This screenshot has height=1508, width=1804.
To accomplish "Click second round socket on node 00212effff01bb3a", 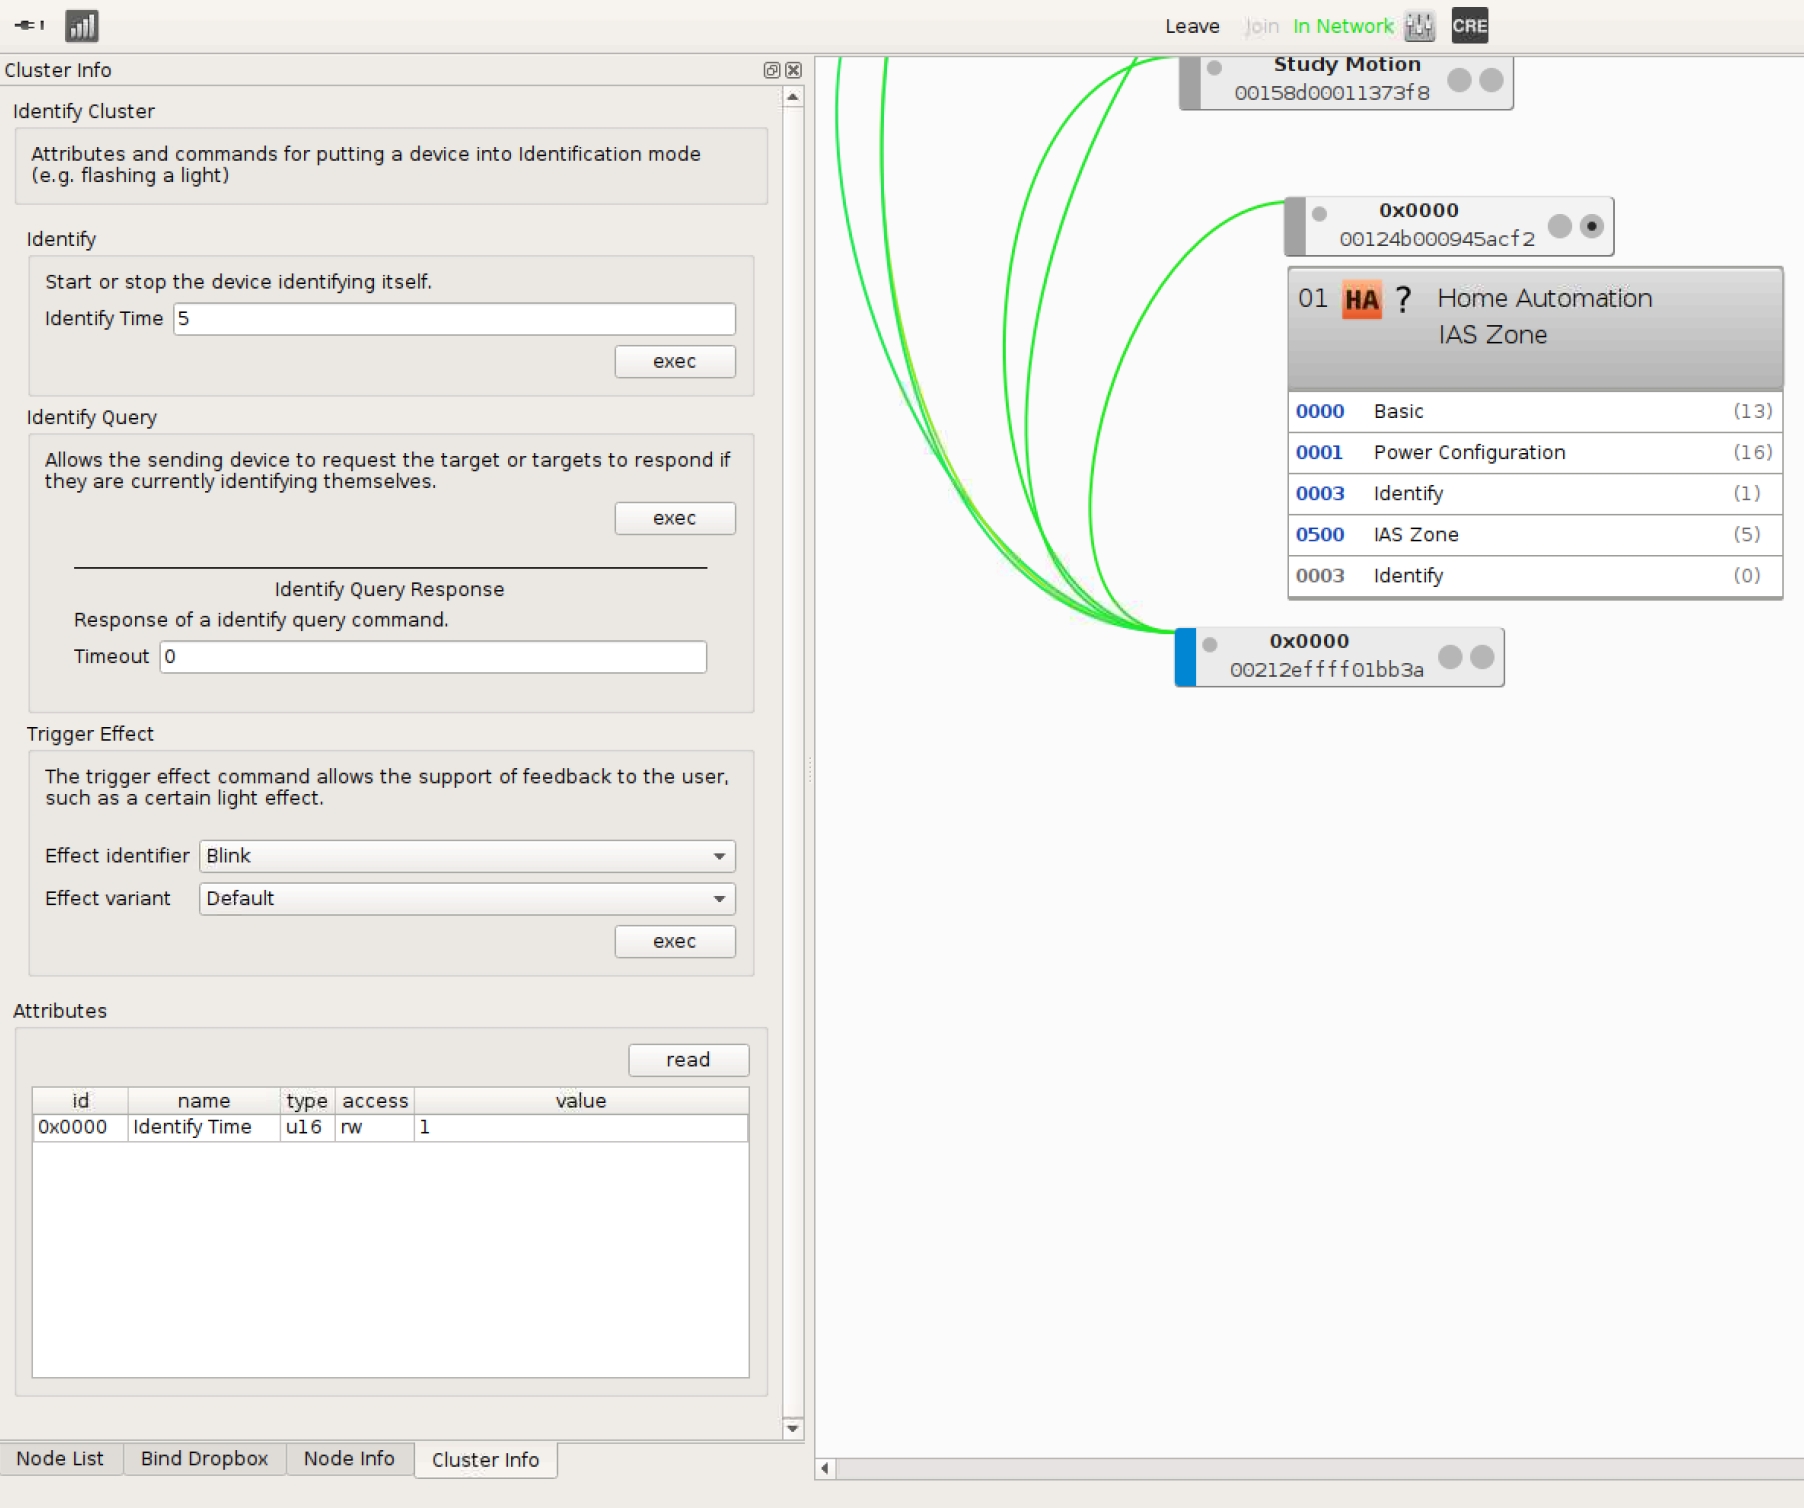I will (x=1482, y=656).
